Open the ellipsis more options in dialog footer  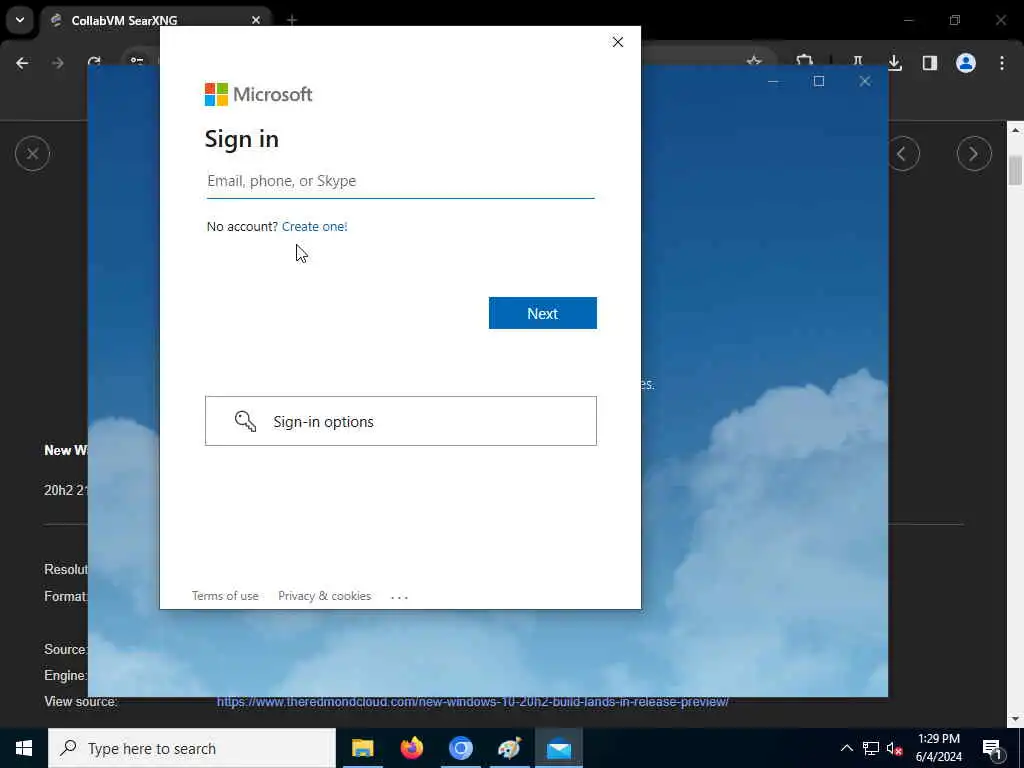(399, 597)
